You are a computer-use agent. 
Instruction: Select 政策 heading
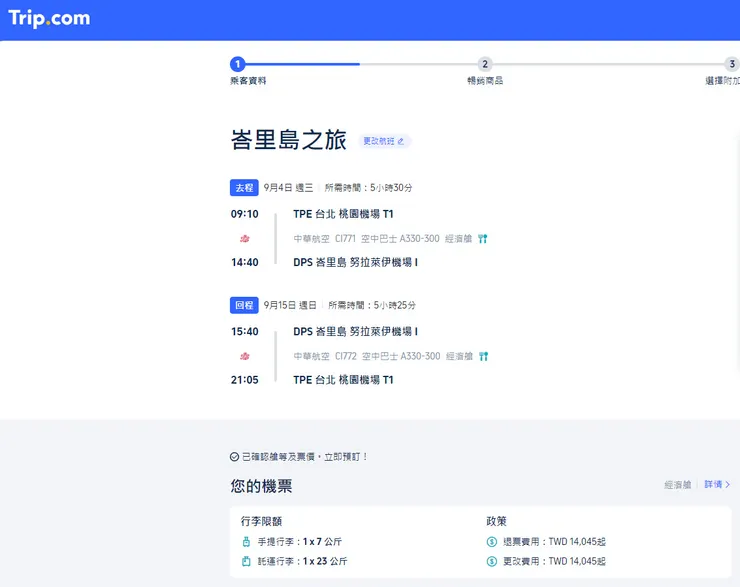point(496,521)
